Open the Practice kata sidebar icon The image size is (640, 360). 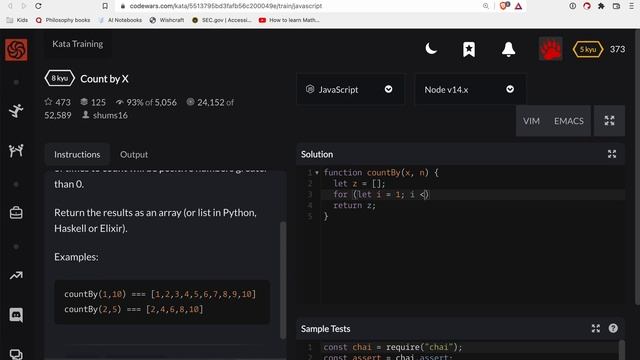point(16,111)
